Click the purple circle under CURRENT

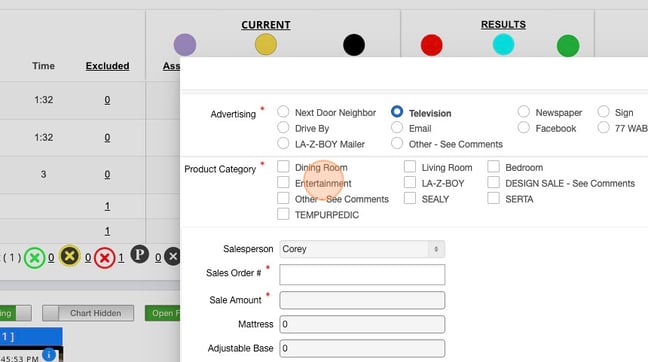tap(185, 45)
